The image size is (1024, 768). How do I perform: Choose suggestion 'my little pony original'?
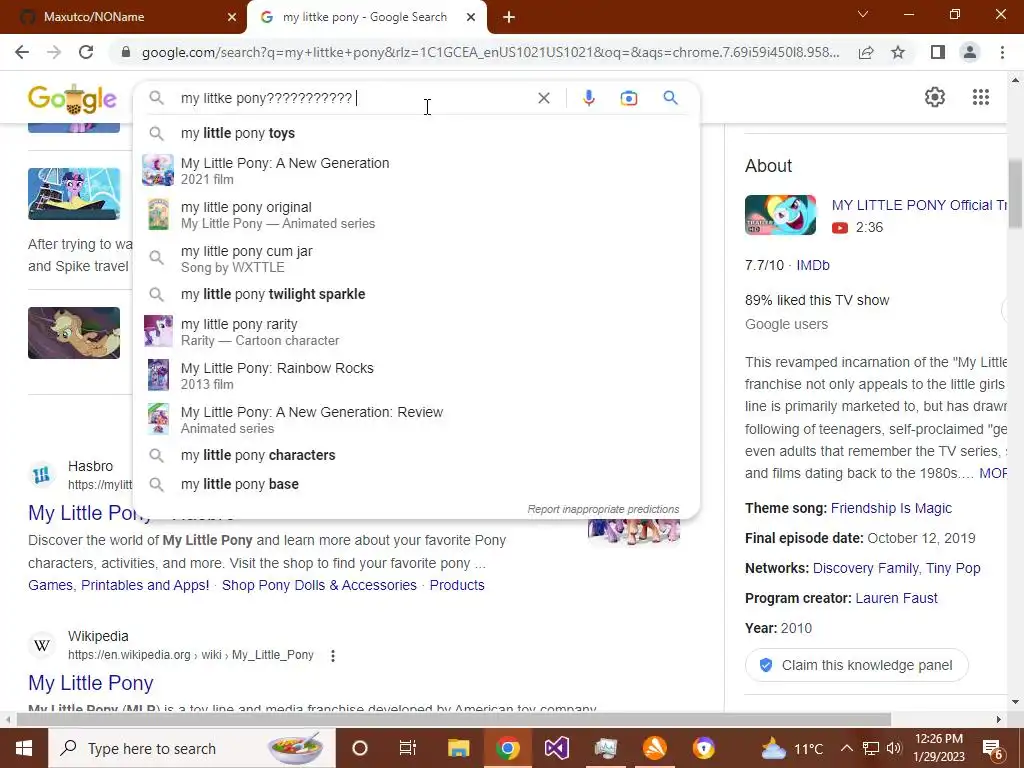tap(416, 215)
